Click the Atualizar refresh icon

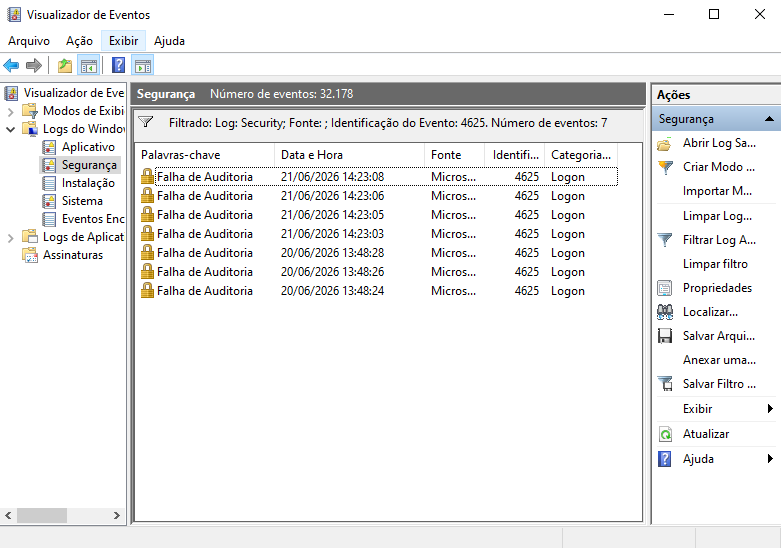(665, 434)
